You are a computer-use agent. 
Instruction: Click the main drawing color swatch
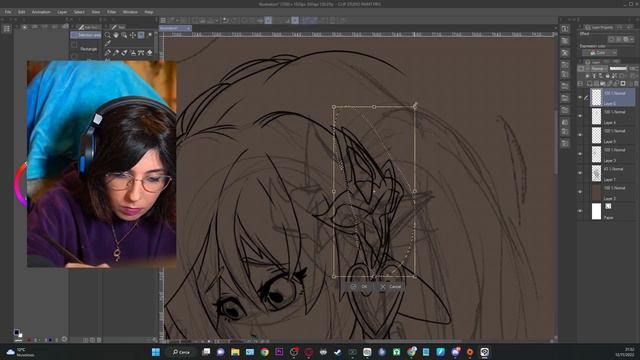(16, 332)
